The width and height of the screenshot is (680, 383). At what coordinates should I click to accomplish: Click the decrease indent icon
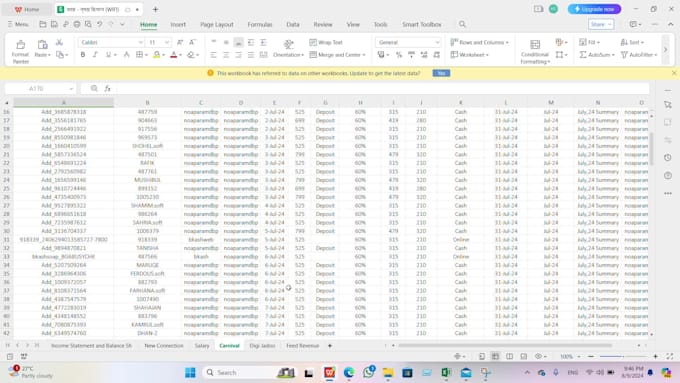click(251, 42)
